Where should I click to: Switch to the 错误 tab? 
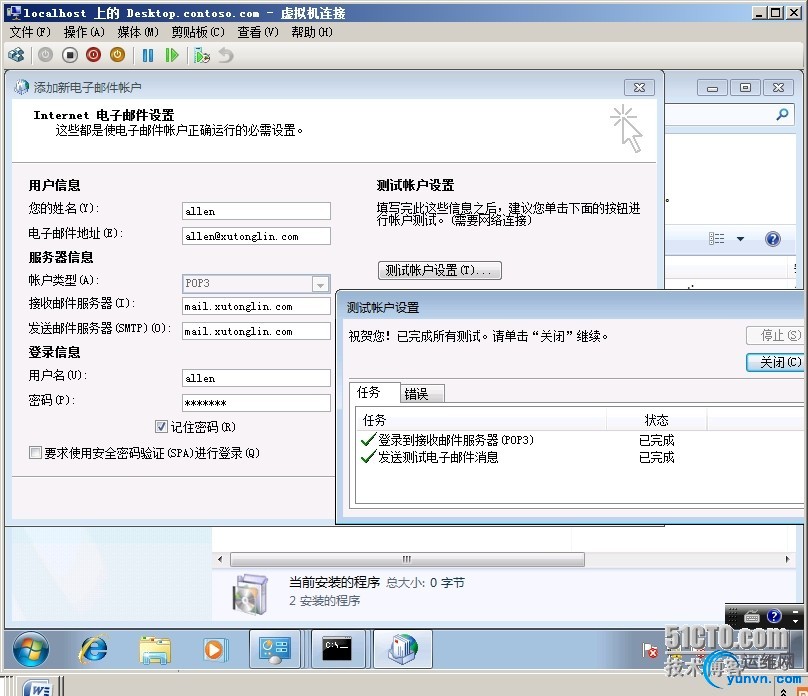pyautogui.click(x=422, y=394)
